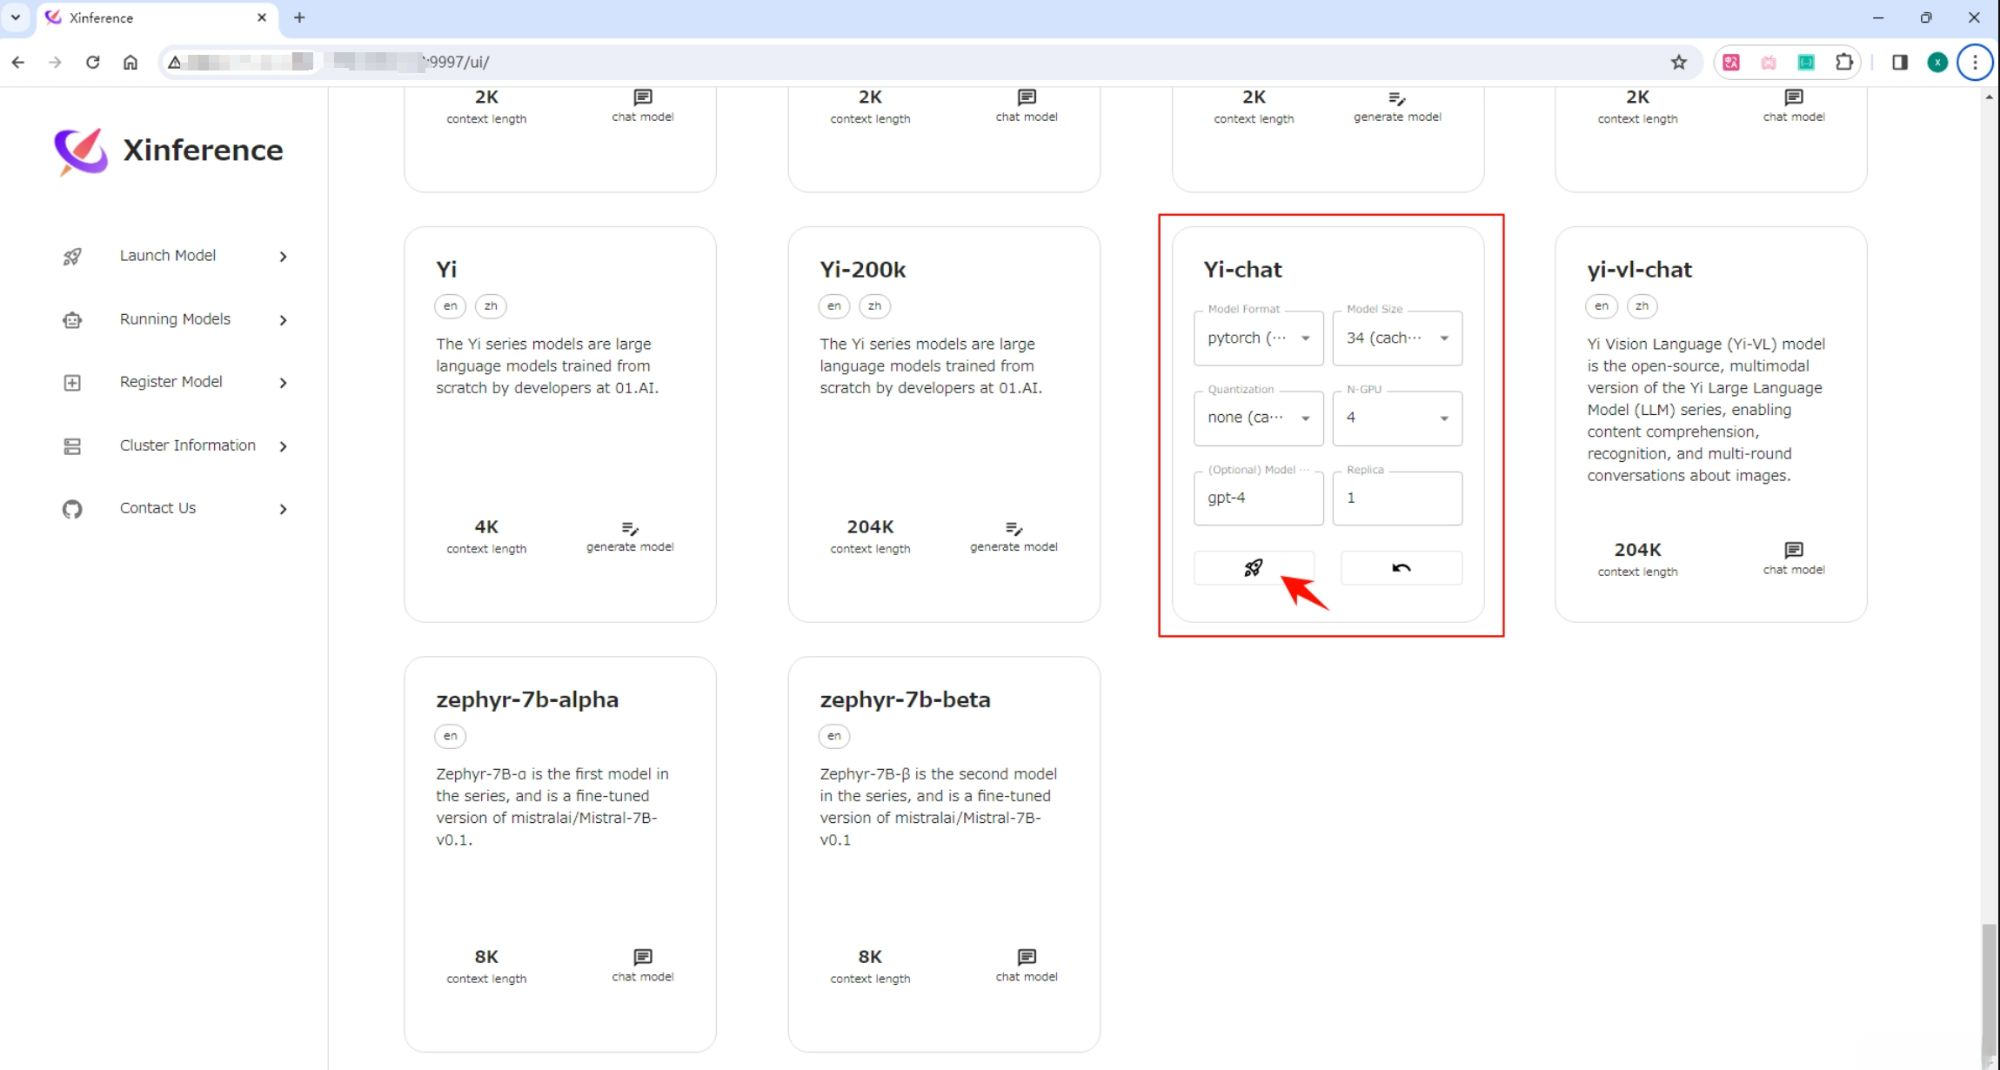Click the Xinference logo icon
2000x1070 pixels.
point(81,151)
